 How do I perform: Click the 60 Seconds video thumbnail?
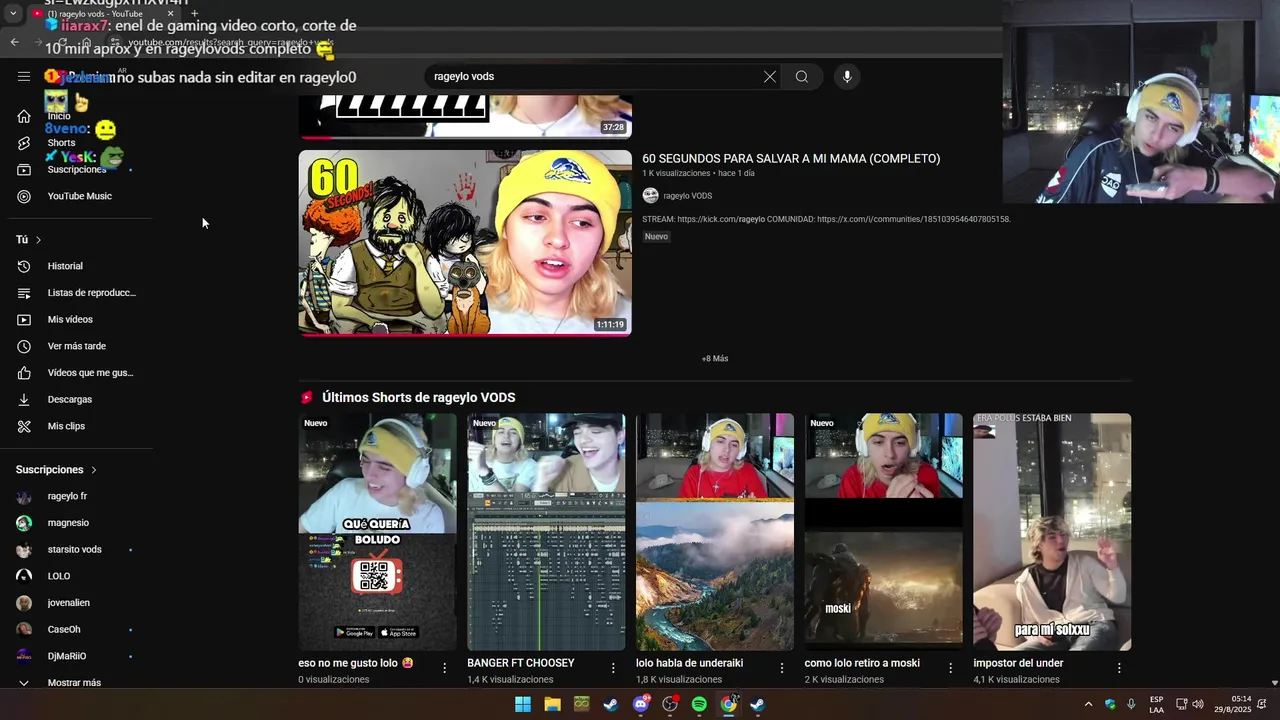[x=465, y=243]
